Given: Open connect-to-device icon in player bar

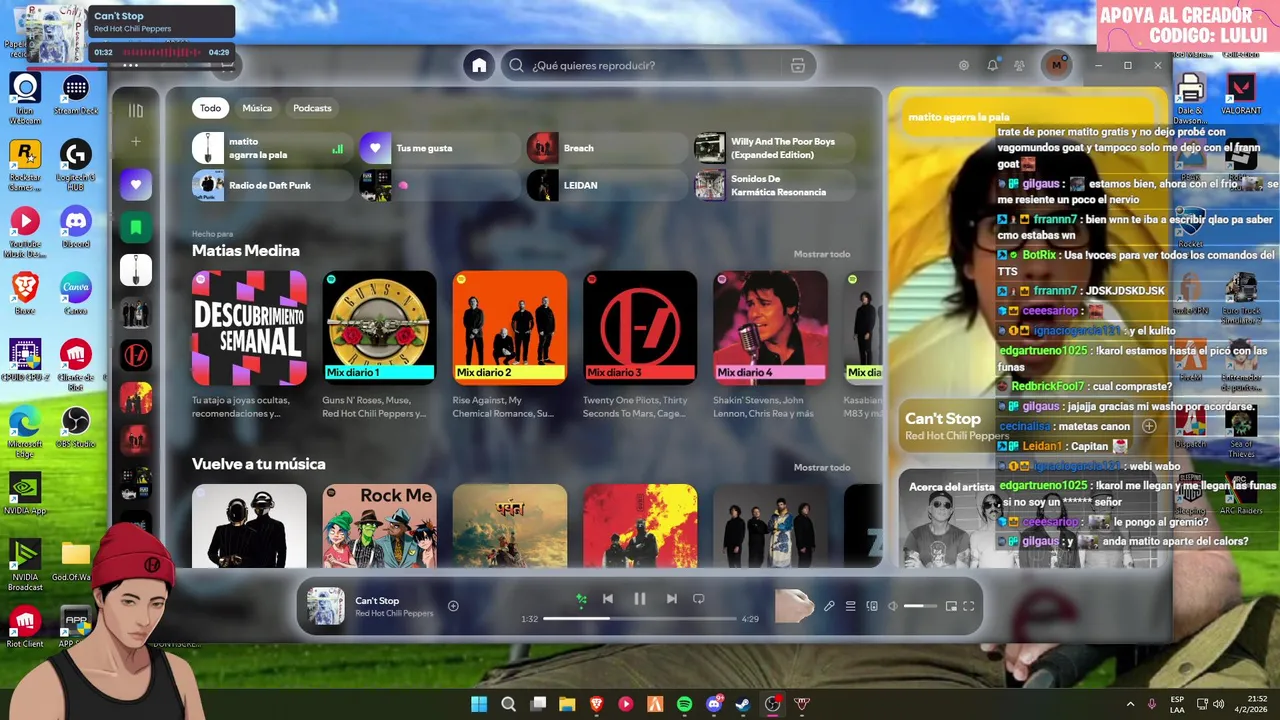Looking at the screenshot, I should point(872,606).
